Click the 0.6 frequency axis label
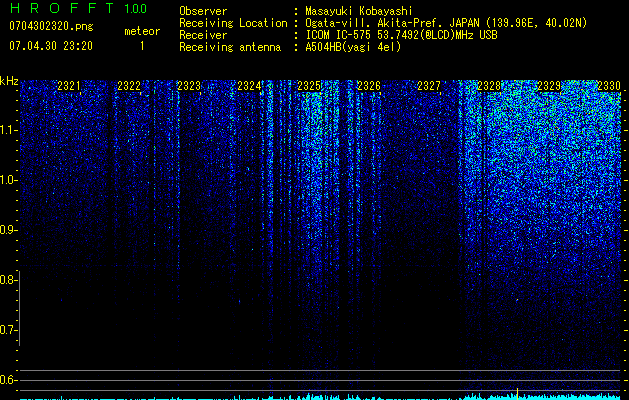The image size is (629, 400). tap(7, 380)
